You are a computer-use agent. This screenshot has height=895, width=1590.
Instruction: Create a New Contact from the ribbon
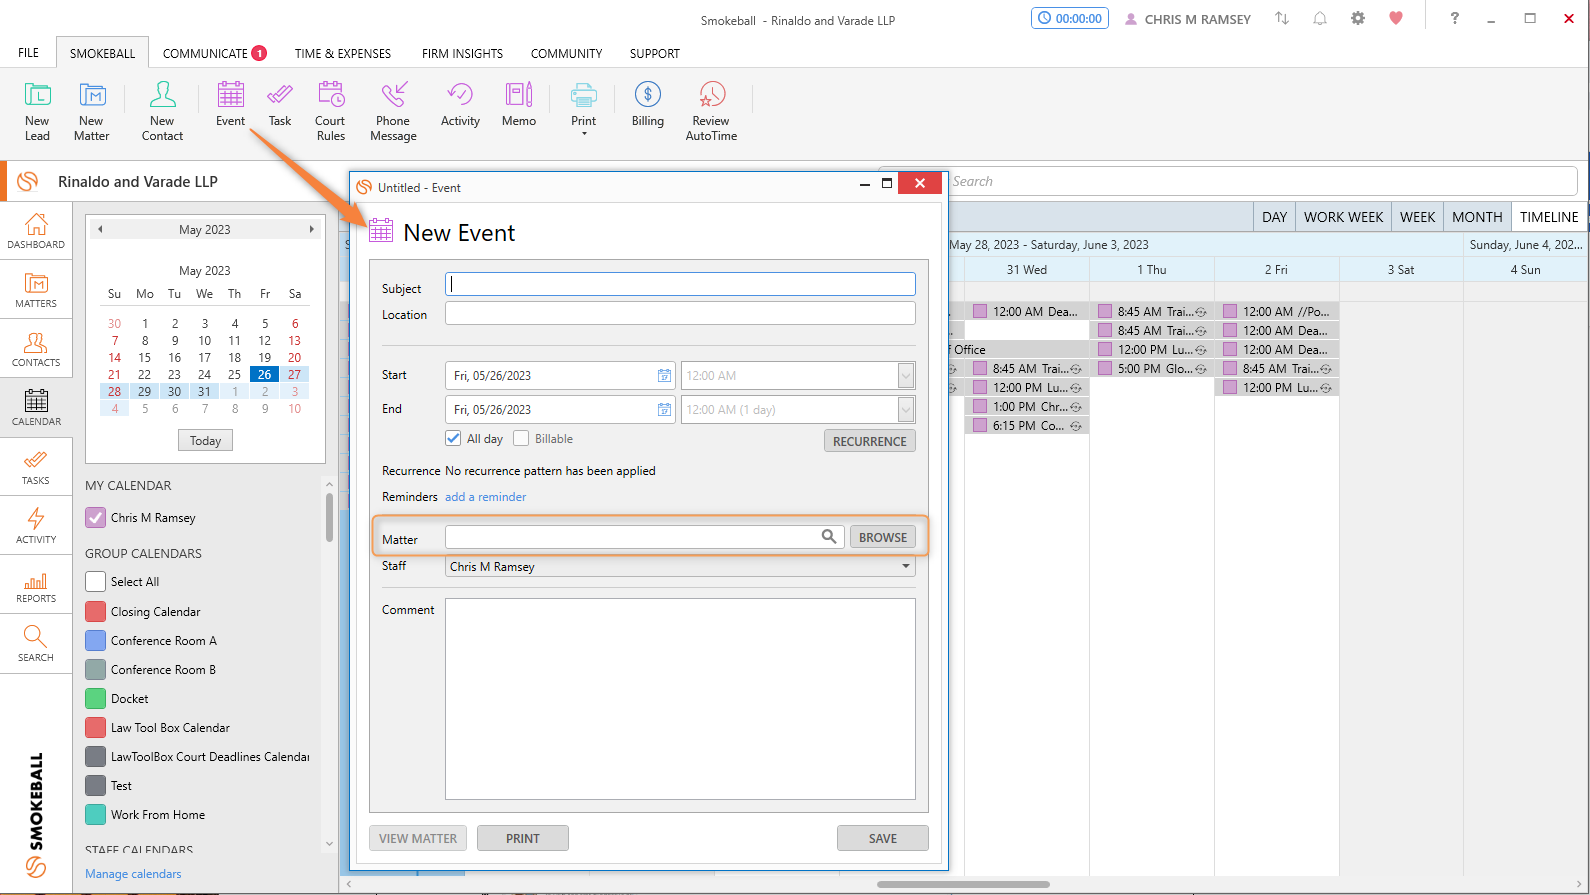coord(162,111)
